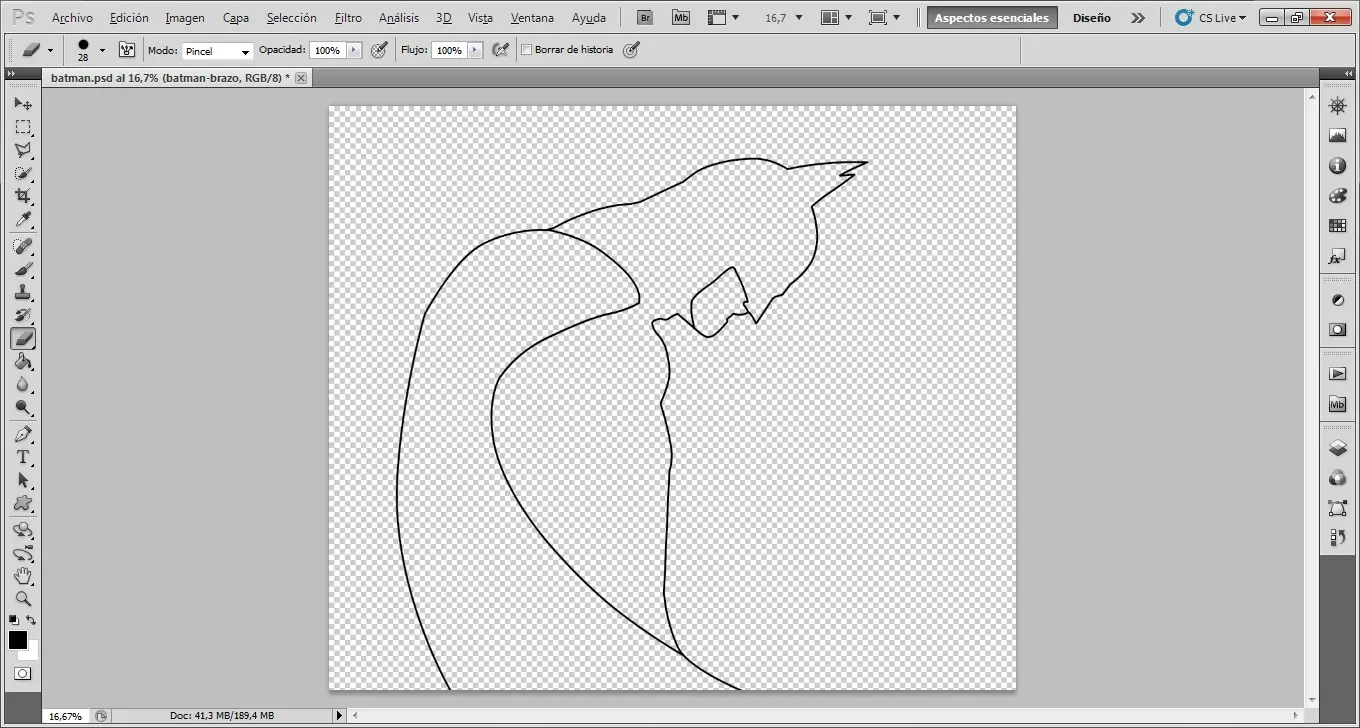This screenshot has height=728, width=1360.
Task: Select the Quick Selection tool
Action: tap(23, 173)
